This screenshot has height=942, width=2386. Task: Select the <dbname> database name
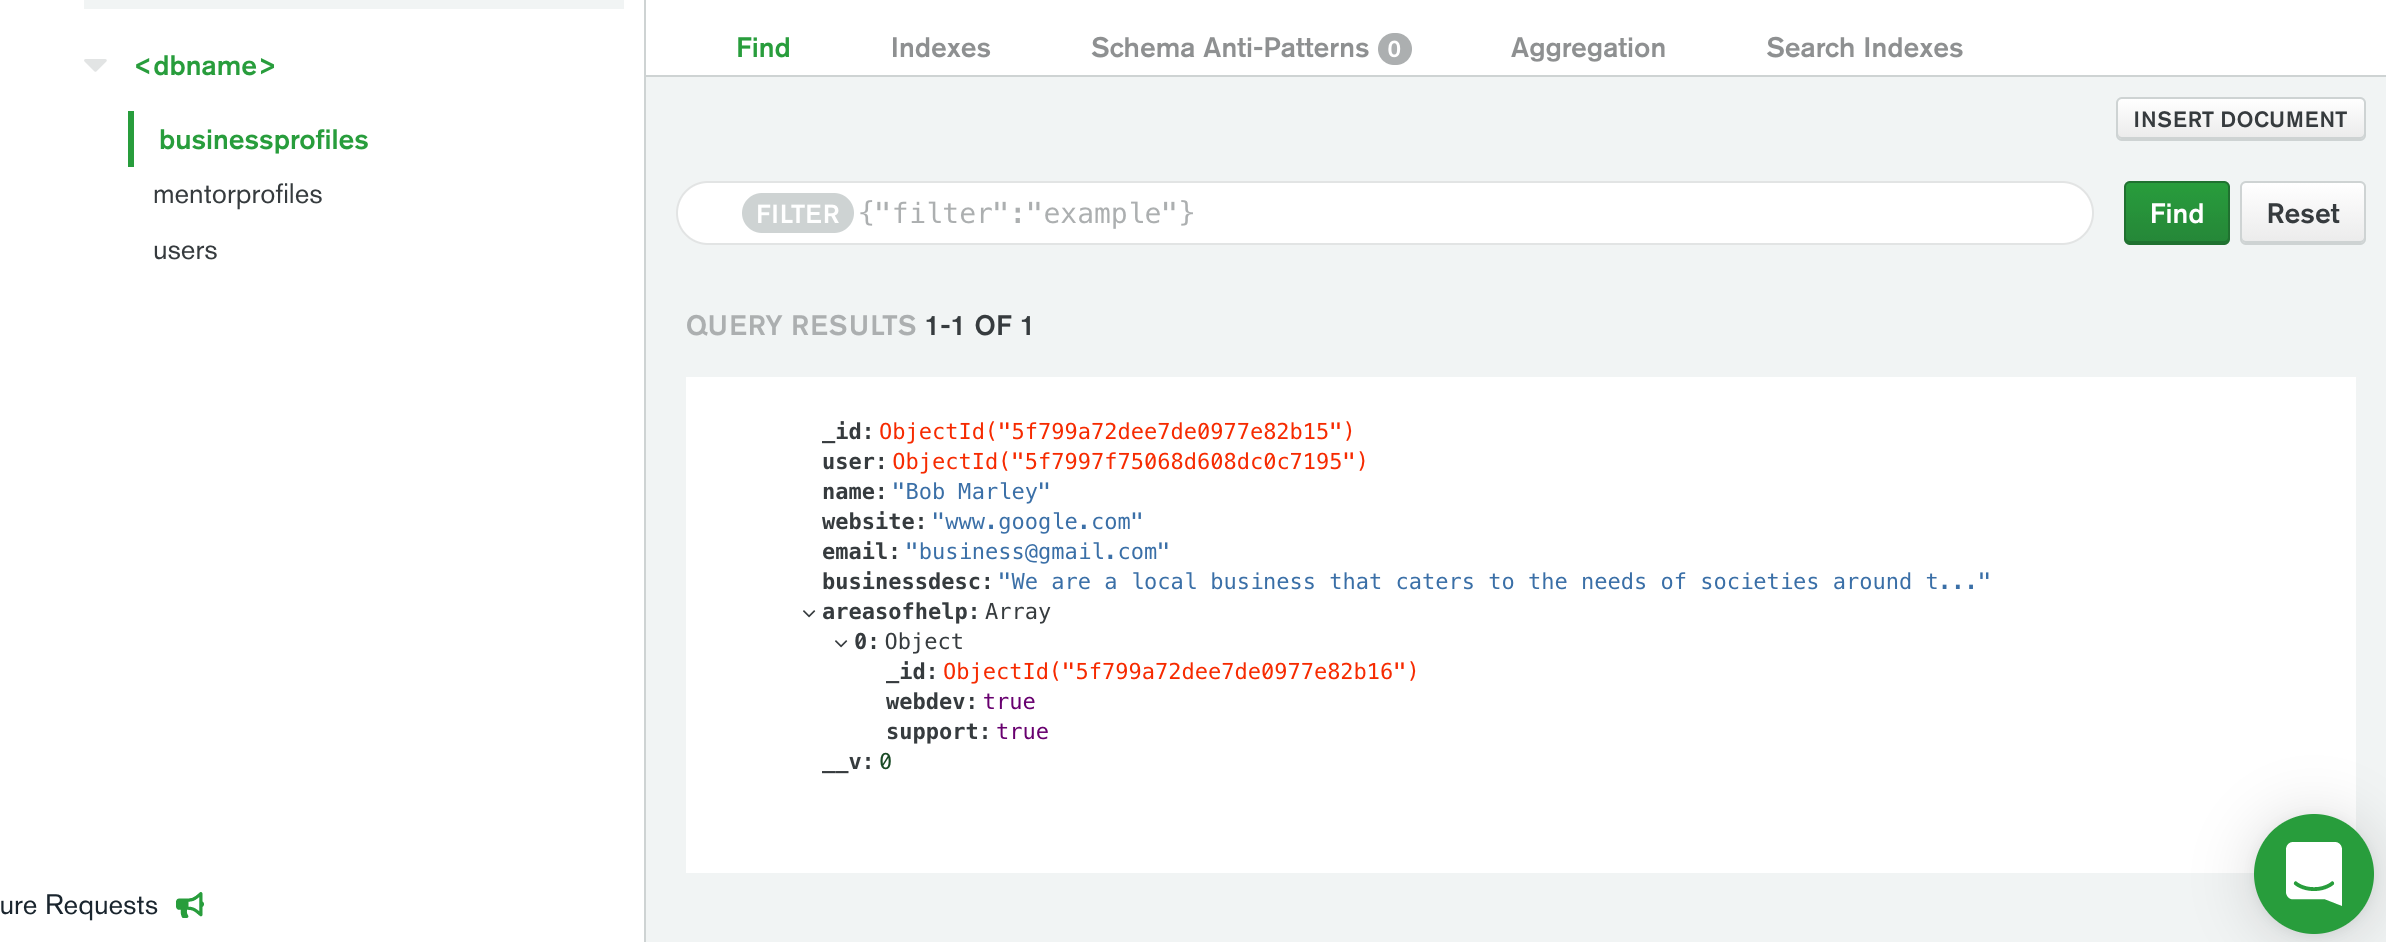coord(205,66)
